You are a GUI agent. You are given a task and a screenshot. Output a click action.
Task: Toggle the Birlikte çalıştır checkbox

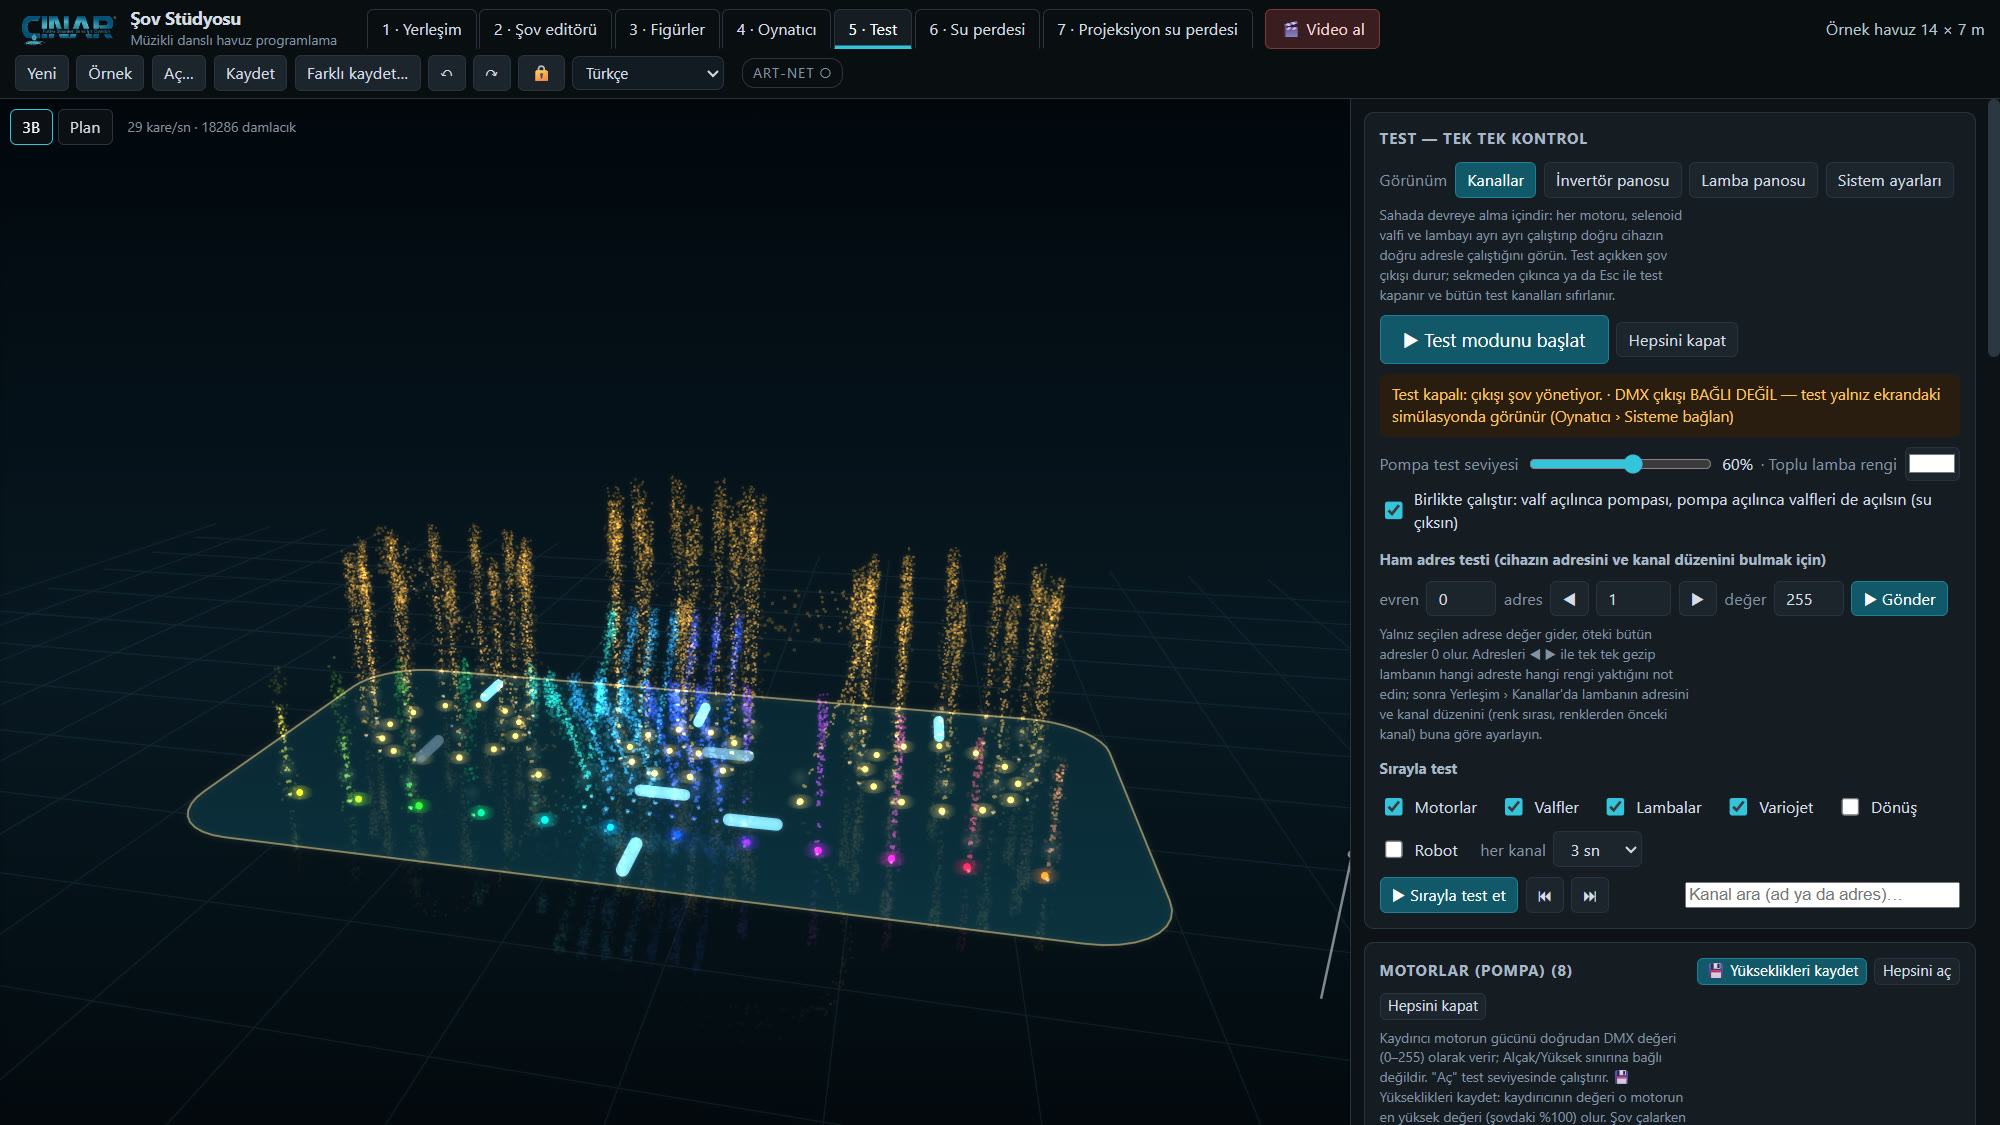tap(1393, 510)
